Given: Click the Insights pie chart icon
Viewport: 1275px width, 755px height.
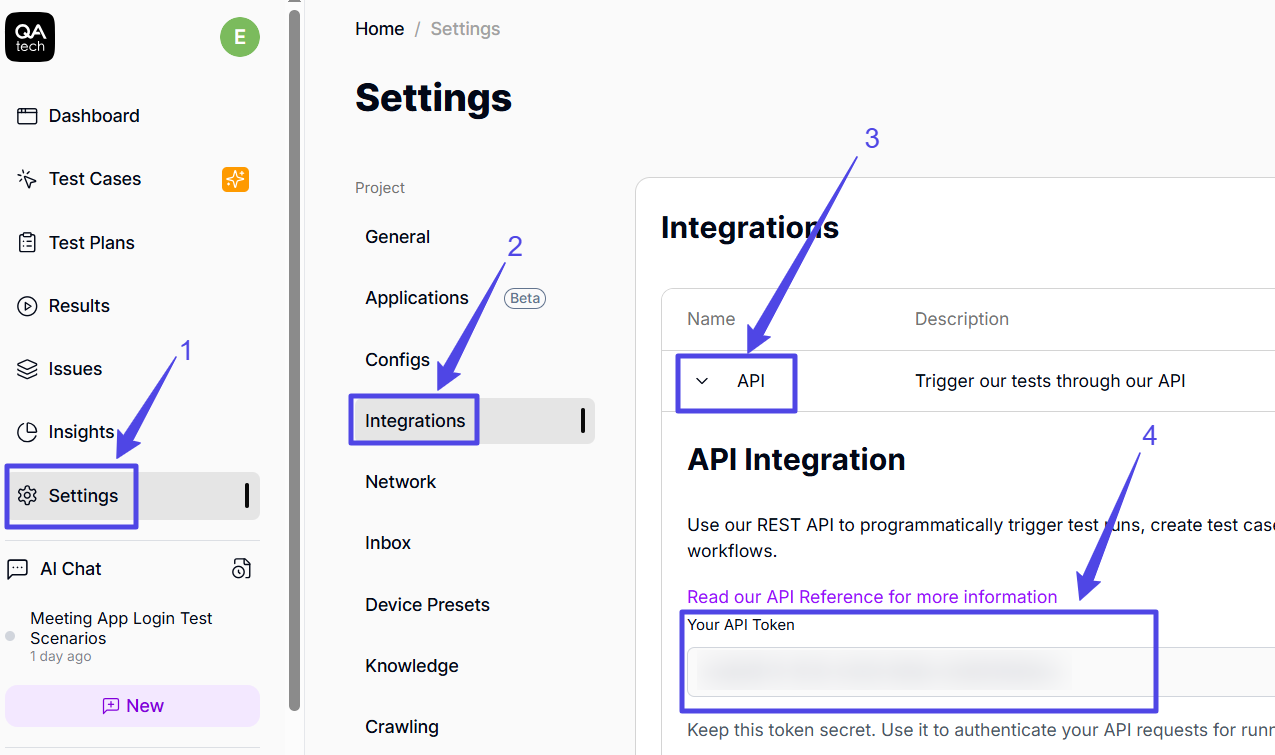Looking at the screenshot, I should click(27, 432).
